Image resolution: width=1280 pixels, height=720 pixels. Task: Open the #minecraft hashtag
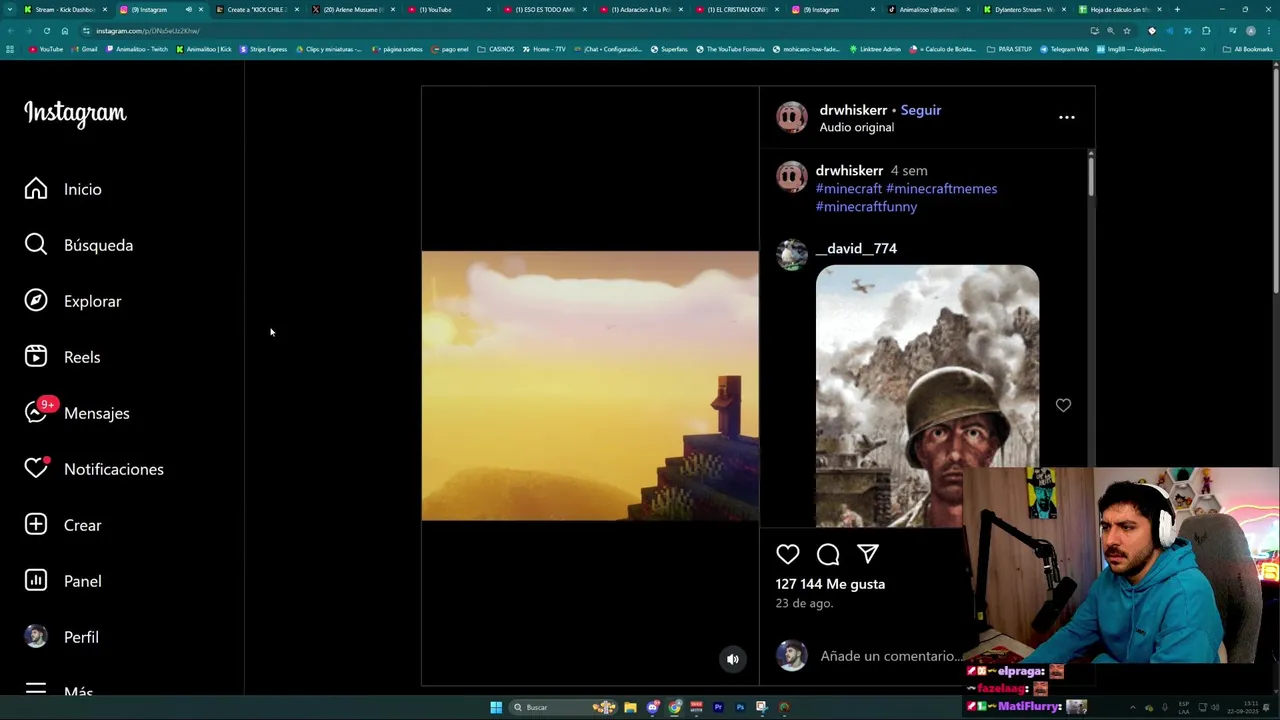point(849,188)
